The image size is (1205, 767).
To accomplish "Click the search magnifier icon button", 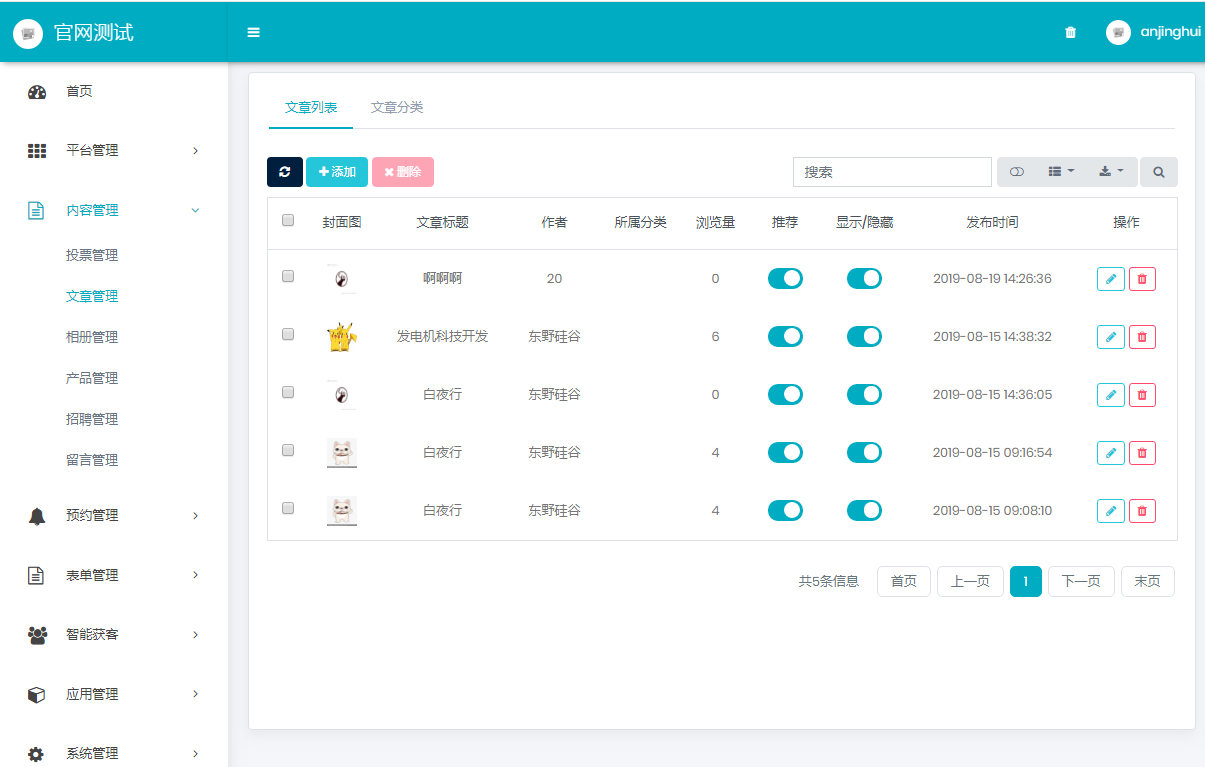I will pos(1158,172).
